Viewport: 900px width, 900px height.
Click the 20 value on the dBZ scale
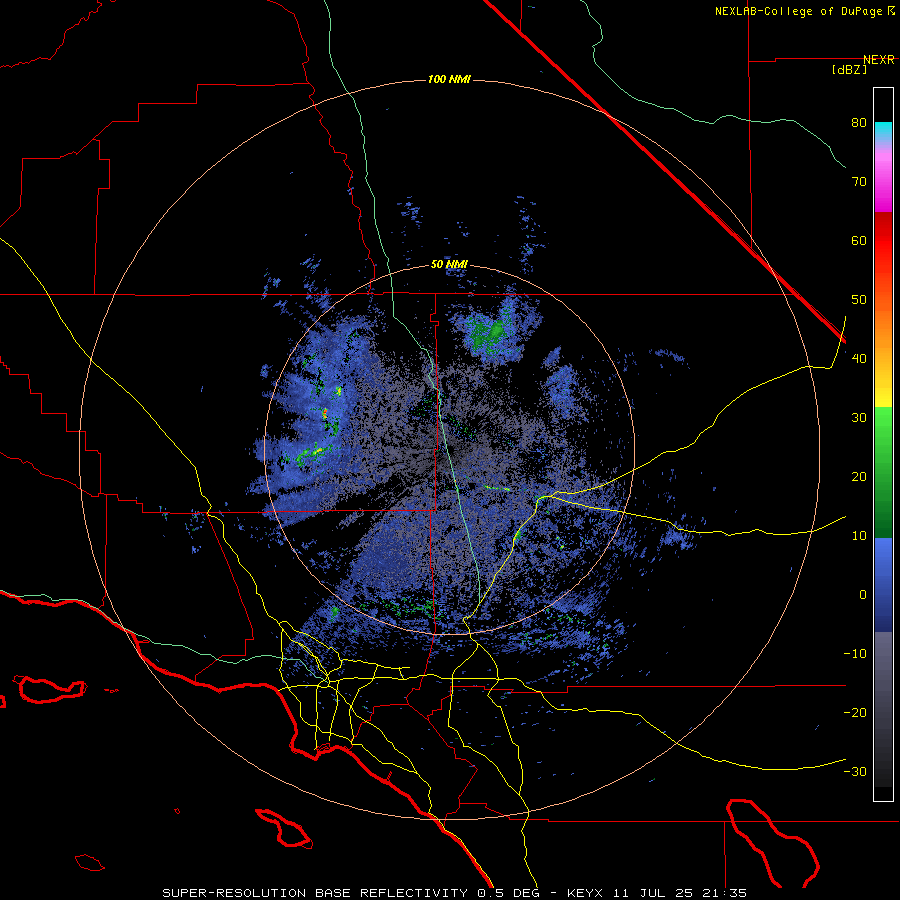tap(859, 477)
